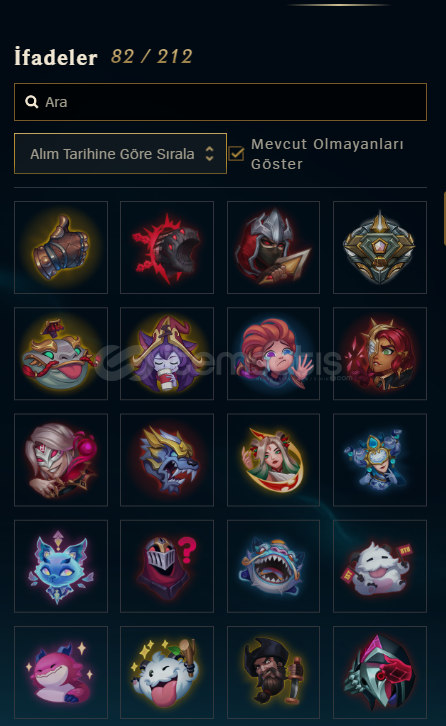Click the sort dropdown arrows
This screenshot has height=726, width=446.
click(209, 154)
